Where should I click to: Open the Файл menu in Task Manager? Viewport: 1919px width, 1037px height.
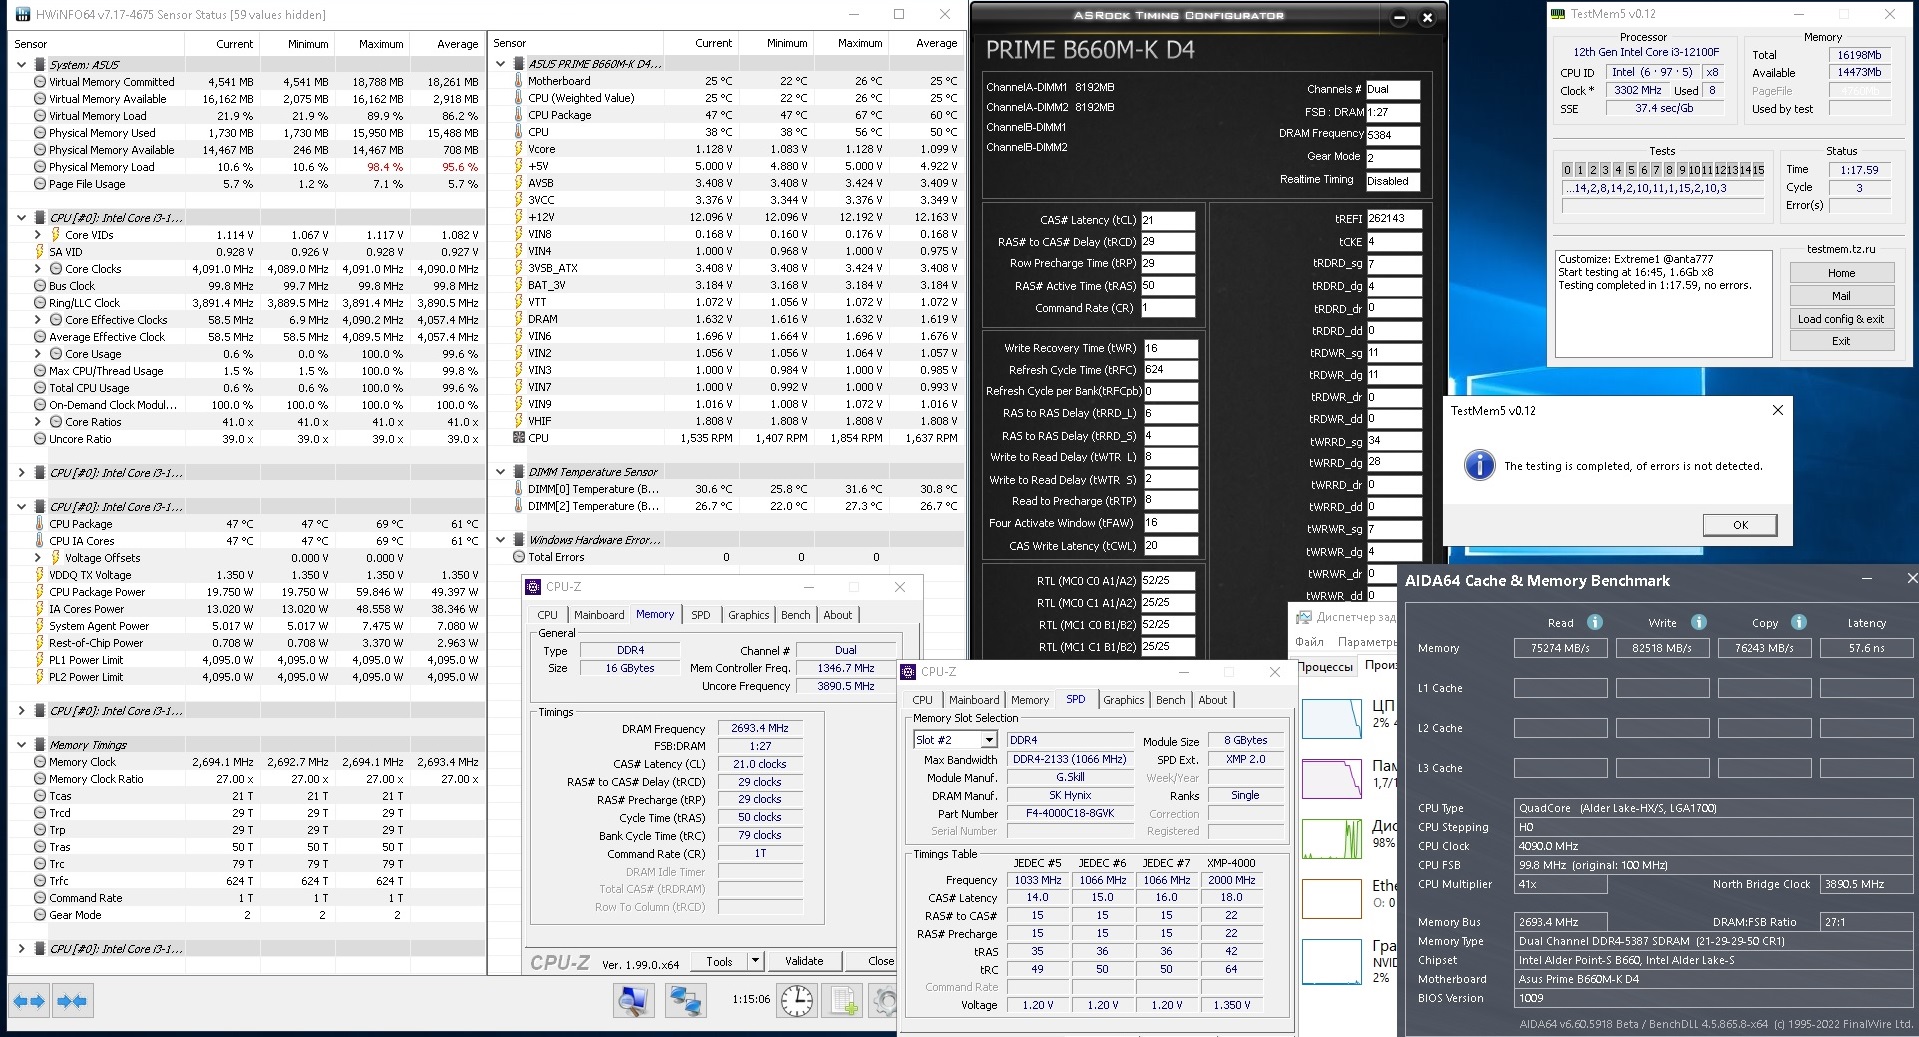coord(1309,642)
